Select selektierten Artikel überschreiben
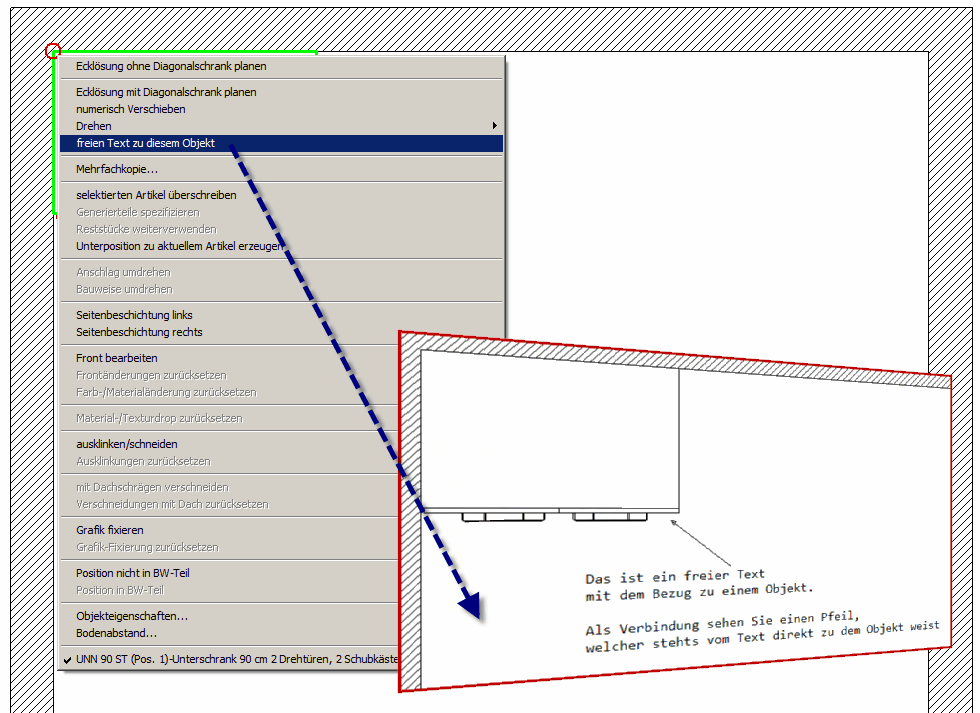The width and height of the screenshot is (980, 713). tap(156, 195)
